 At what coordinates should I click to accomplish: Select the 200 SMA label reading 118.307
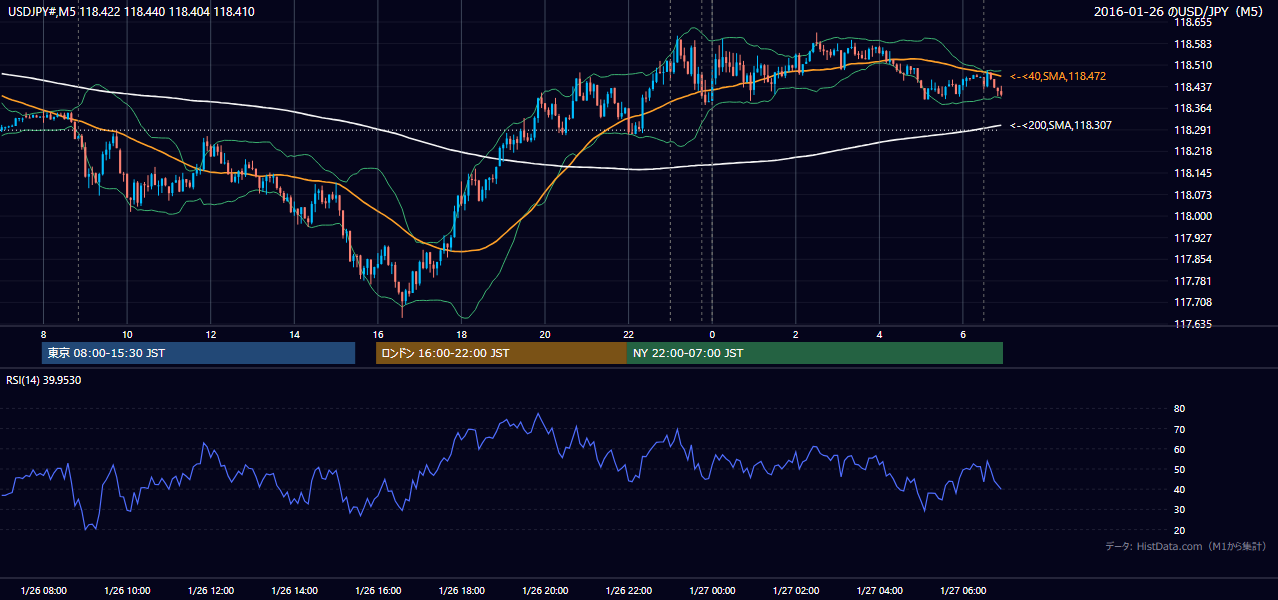(1061, 126)
